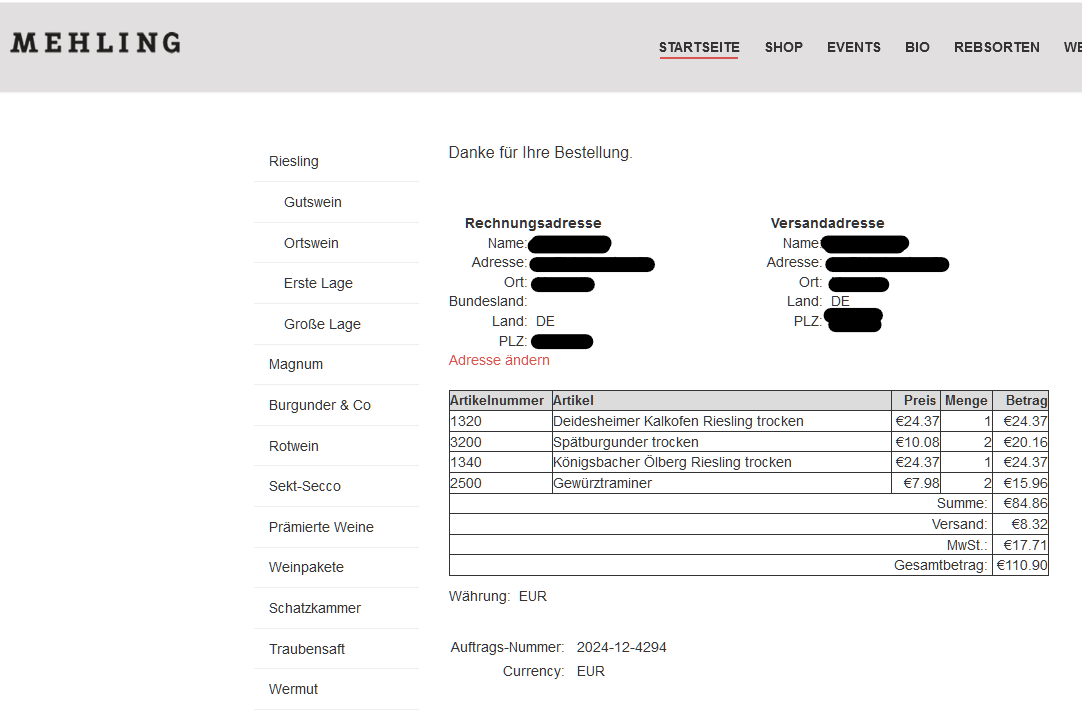Click article number 3200
The height and width of the screenshot is (726, 1082).
[466, 442]
